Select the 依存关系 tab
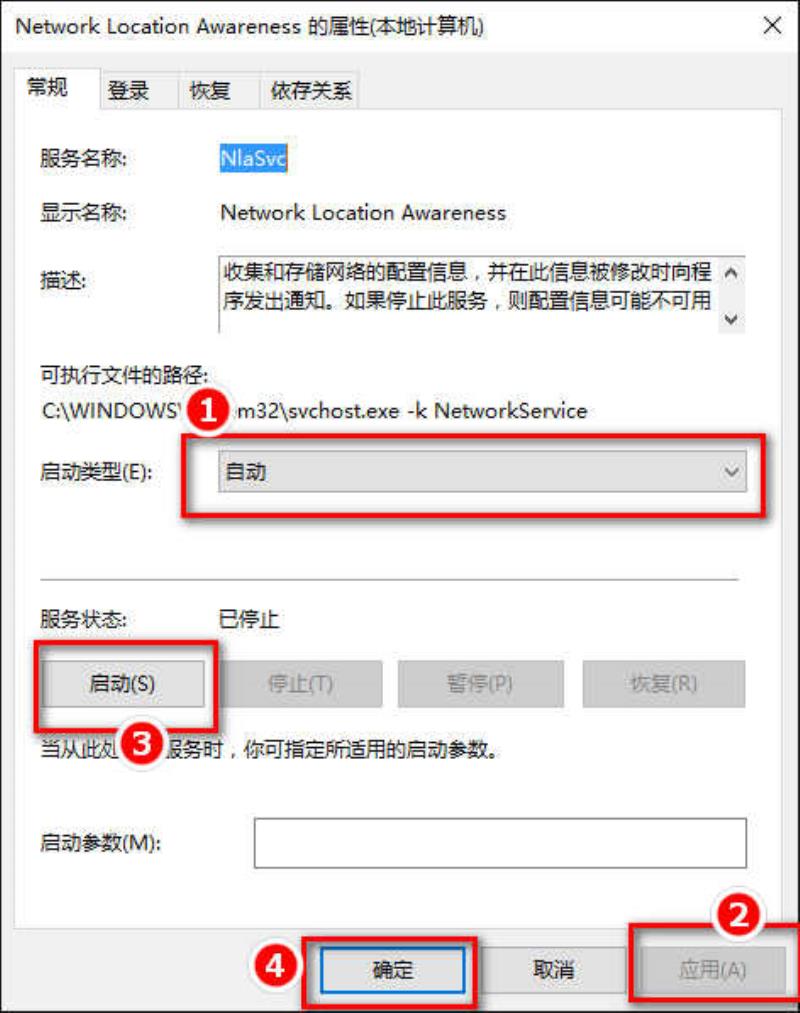800x1013 pixels. click(310, 90)
